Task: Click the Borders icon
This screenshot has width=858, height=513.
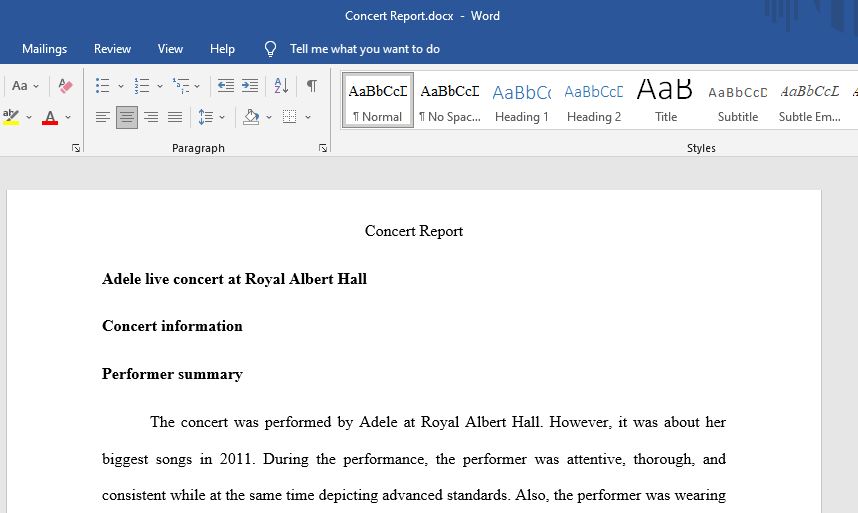Action: tap(289, 116)
